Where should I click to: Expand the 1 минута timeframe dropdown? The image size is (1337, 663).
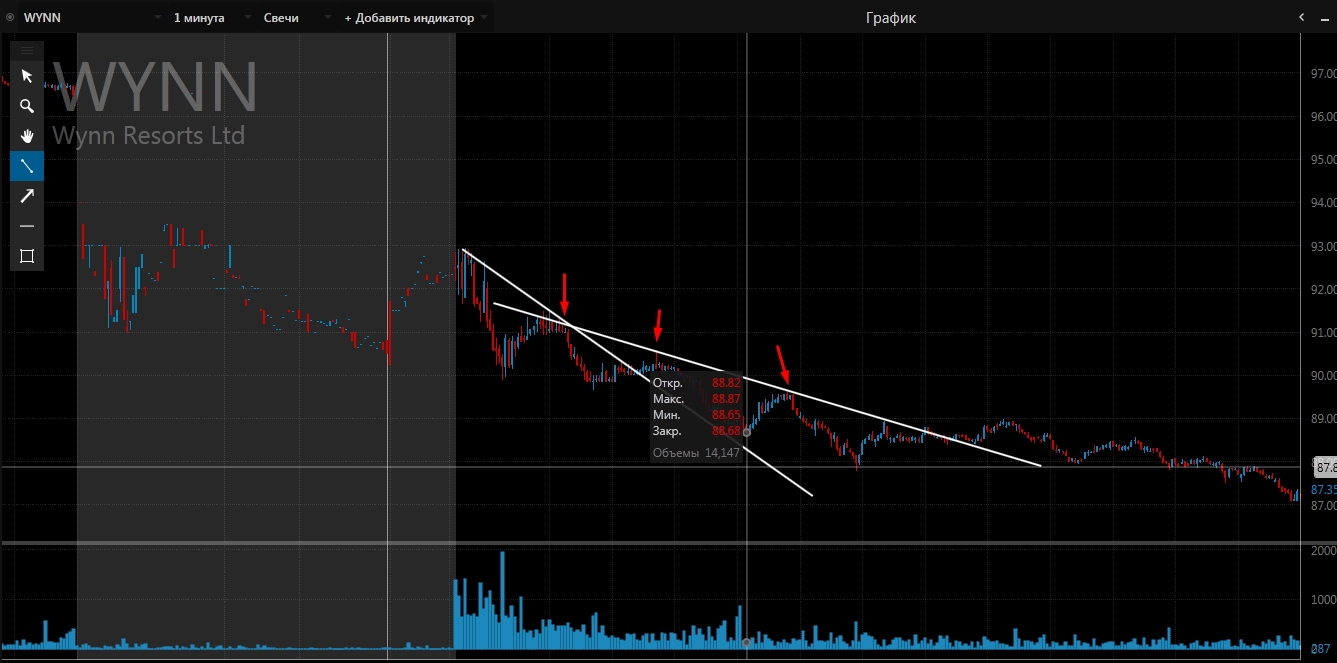pos(208,17)
